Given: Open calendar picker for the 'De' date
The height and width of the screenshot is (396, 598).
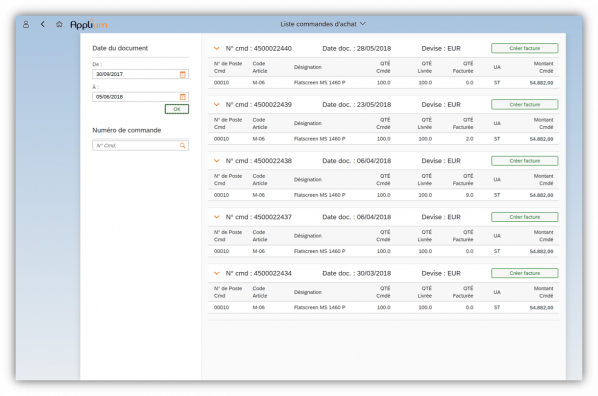Looking at the screenshot, I should [x=183, y=74].
